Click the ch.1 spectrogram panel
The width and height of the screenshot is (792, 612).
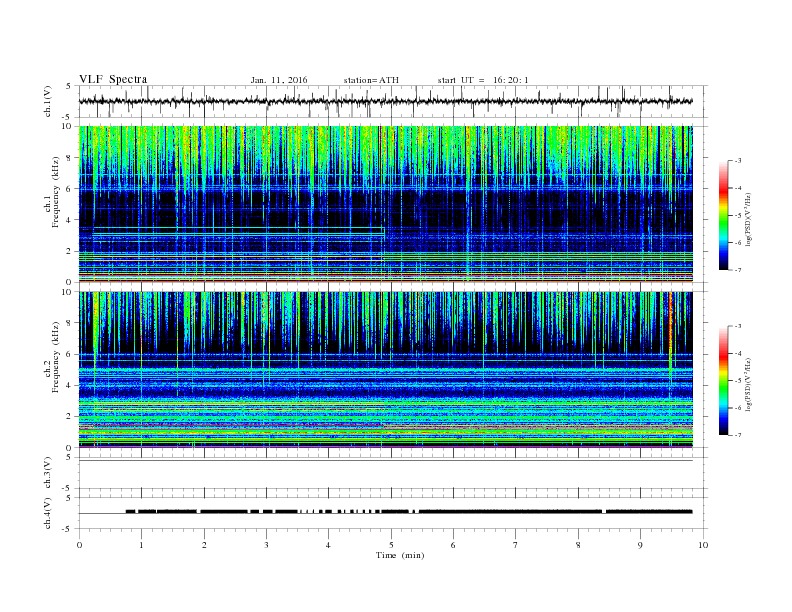tap(385, 204)
